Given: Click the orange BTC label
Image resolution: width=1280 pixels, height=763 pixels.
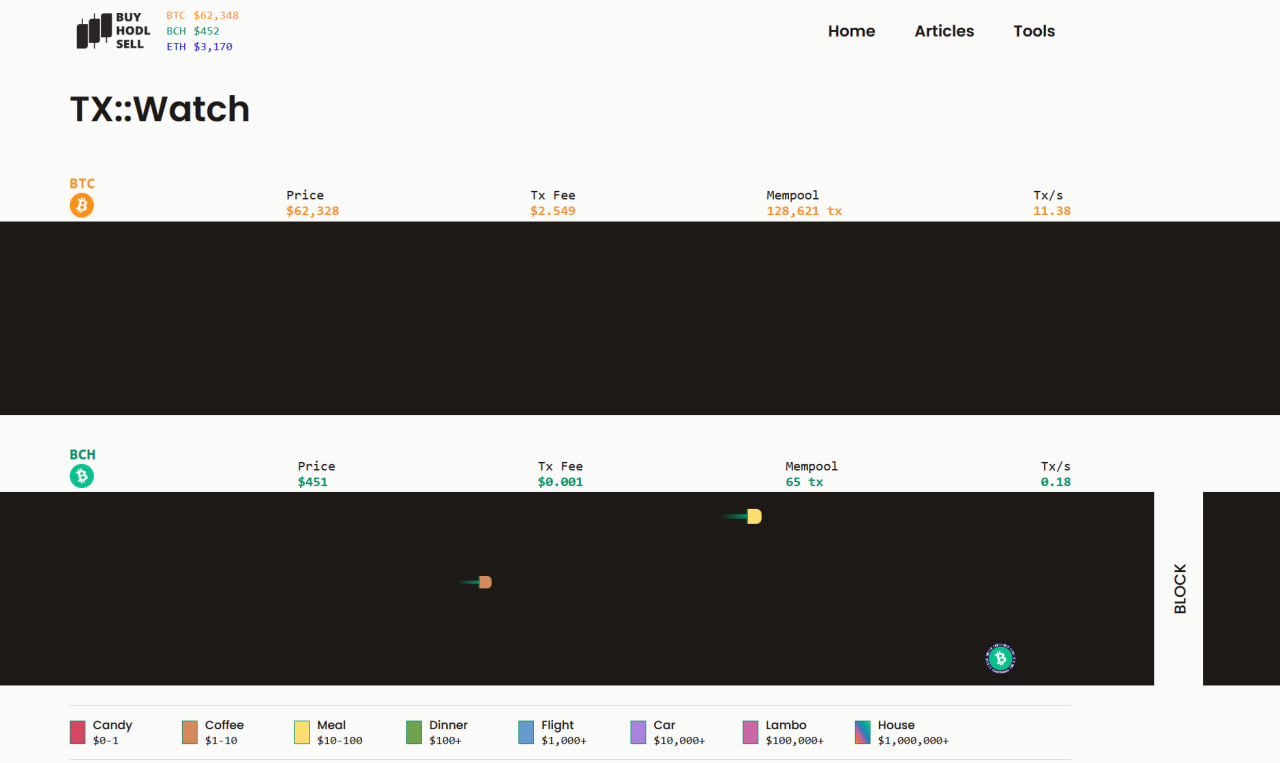Looking at the screenshot, I should click(82, 184).
